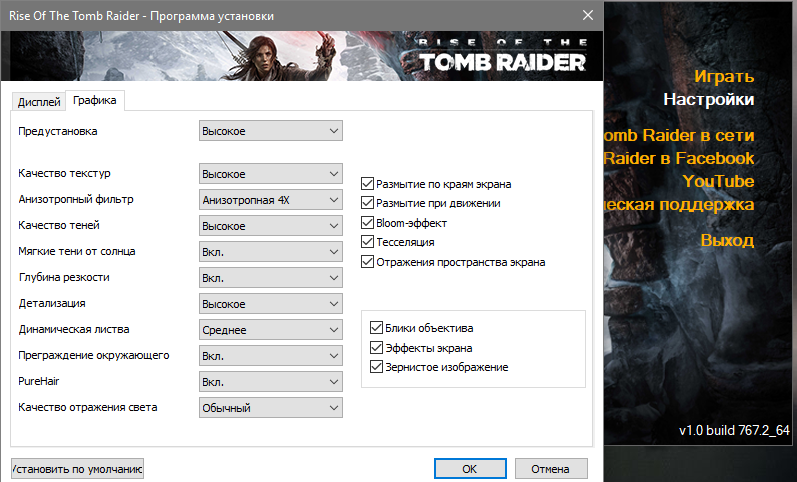Click the PureHair label

click(39, 381)
